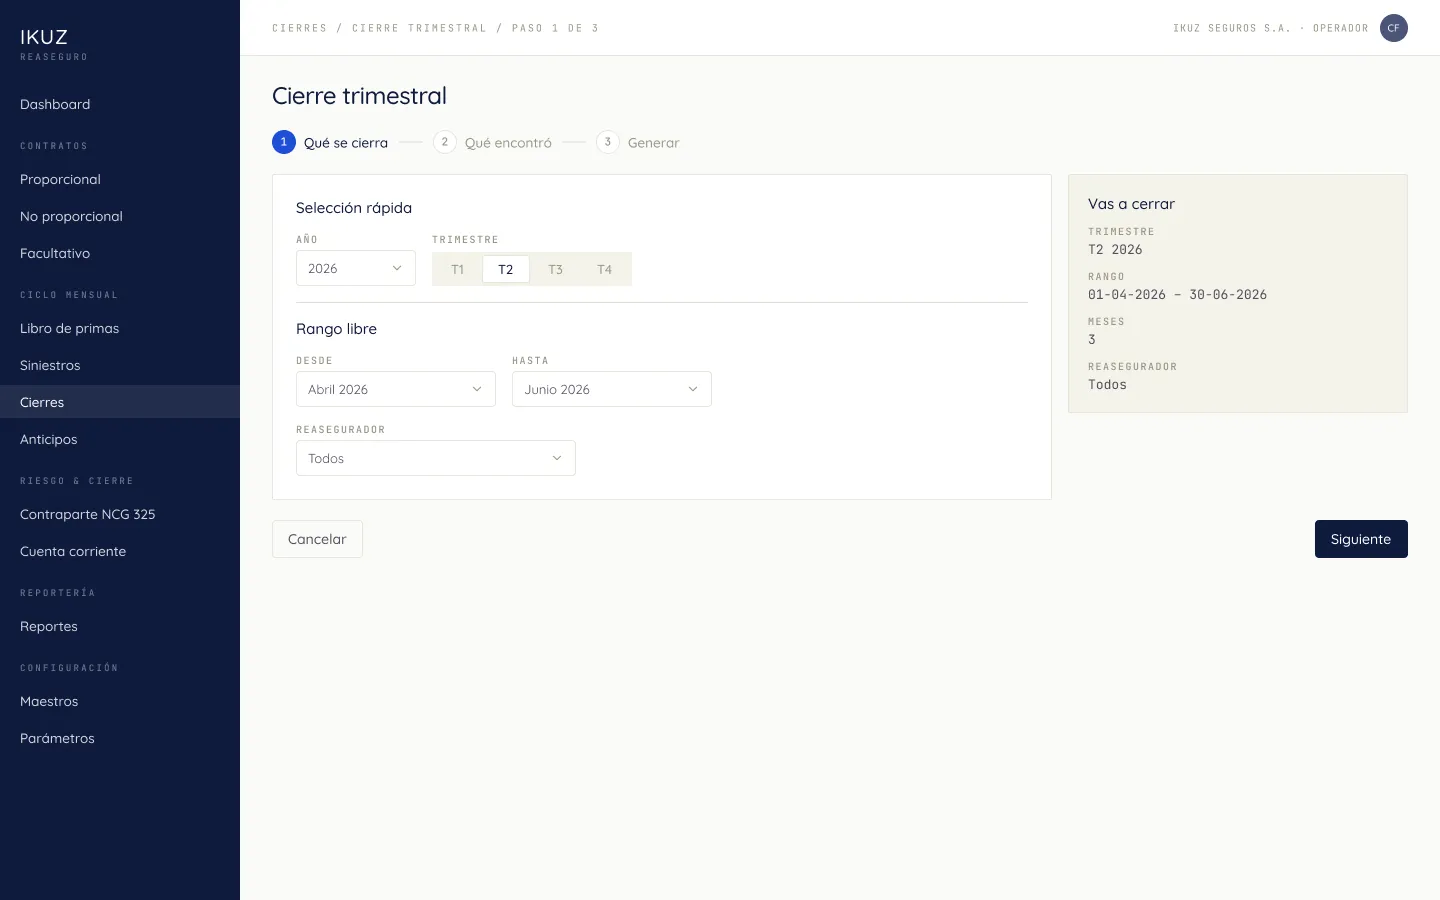Click the Rango libre heading

click(x=336, y=329)
